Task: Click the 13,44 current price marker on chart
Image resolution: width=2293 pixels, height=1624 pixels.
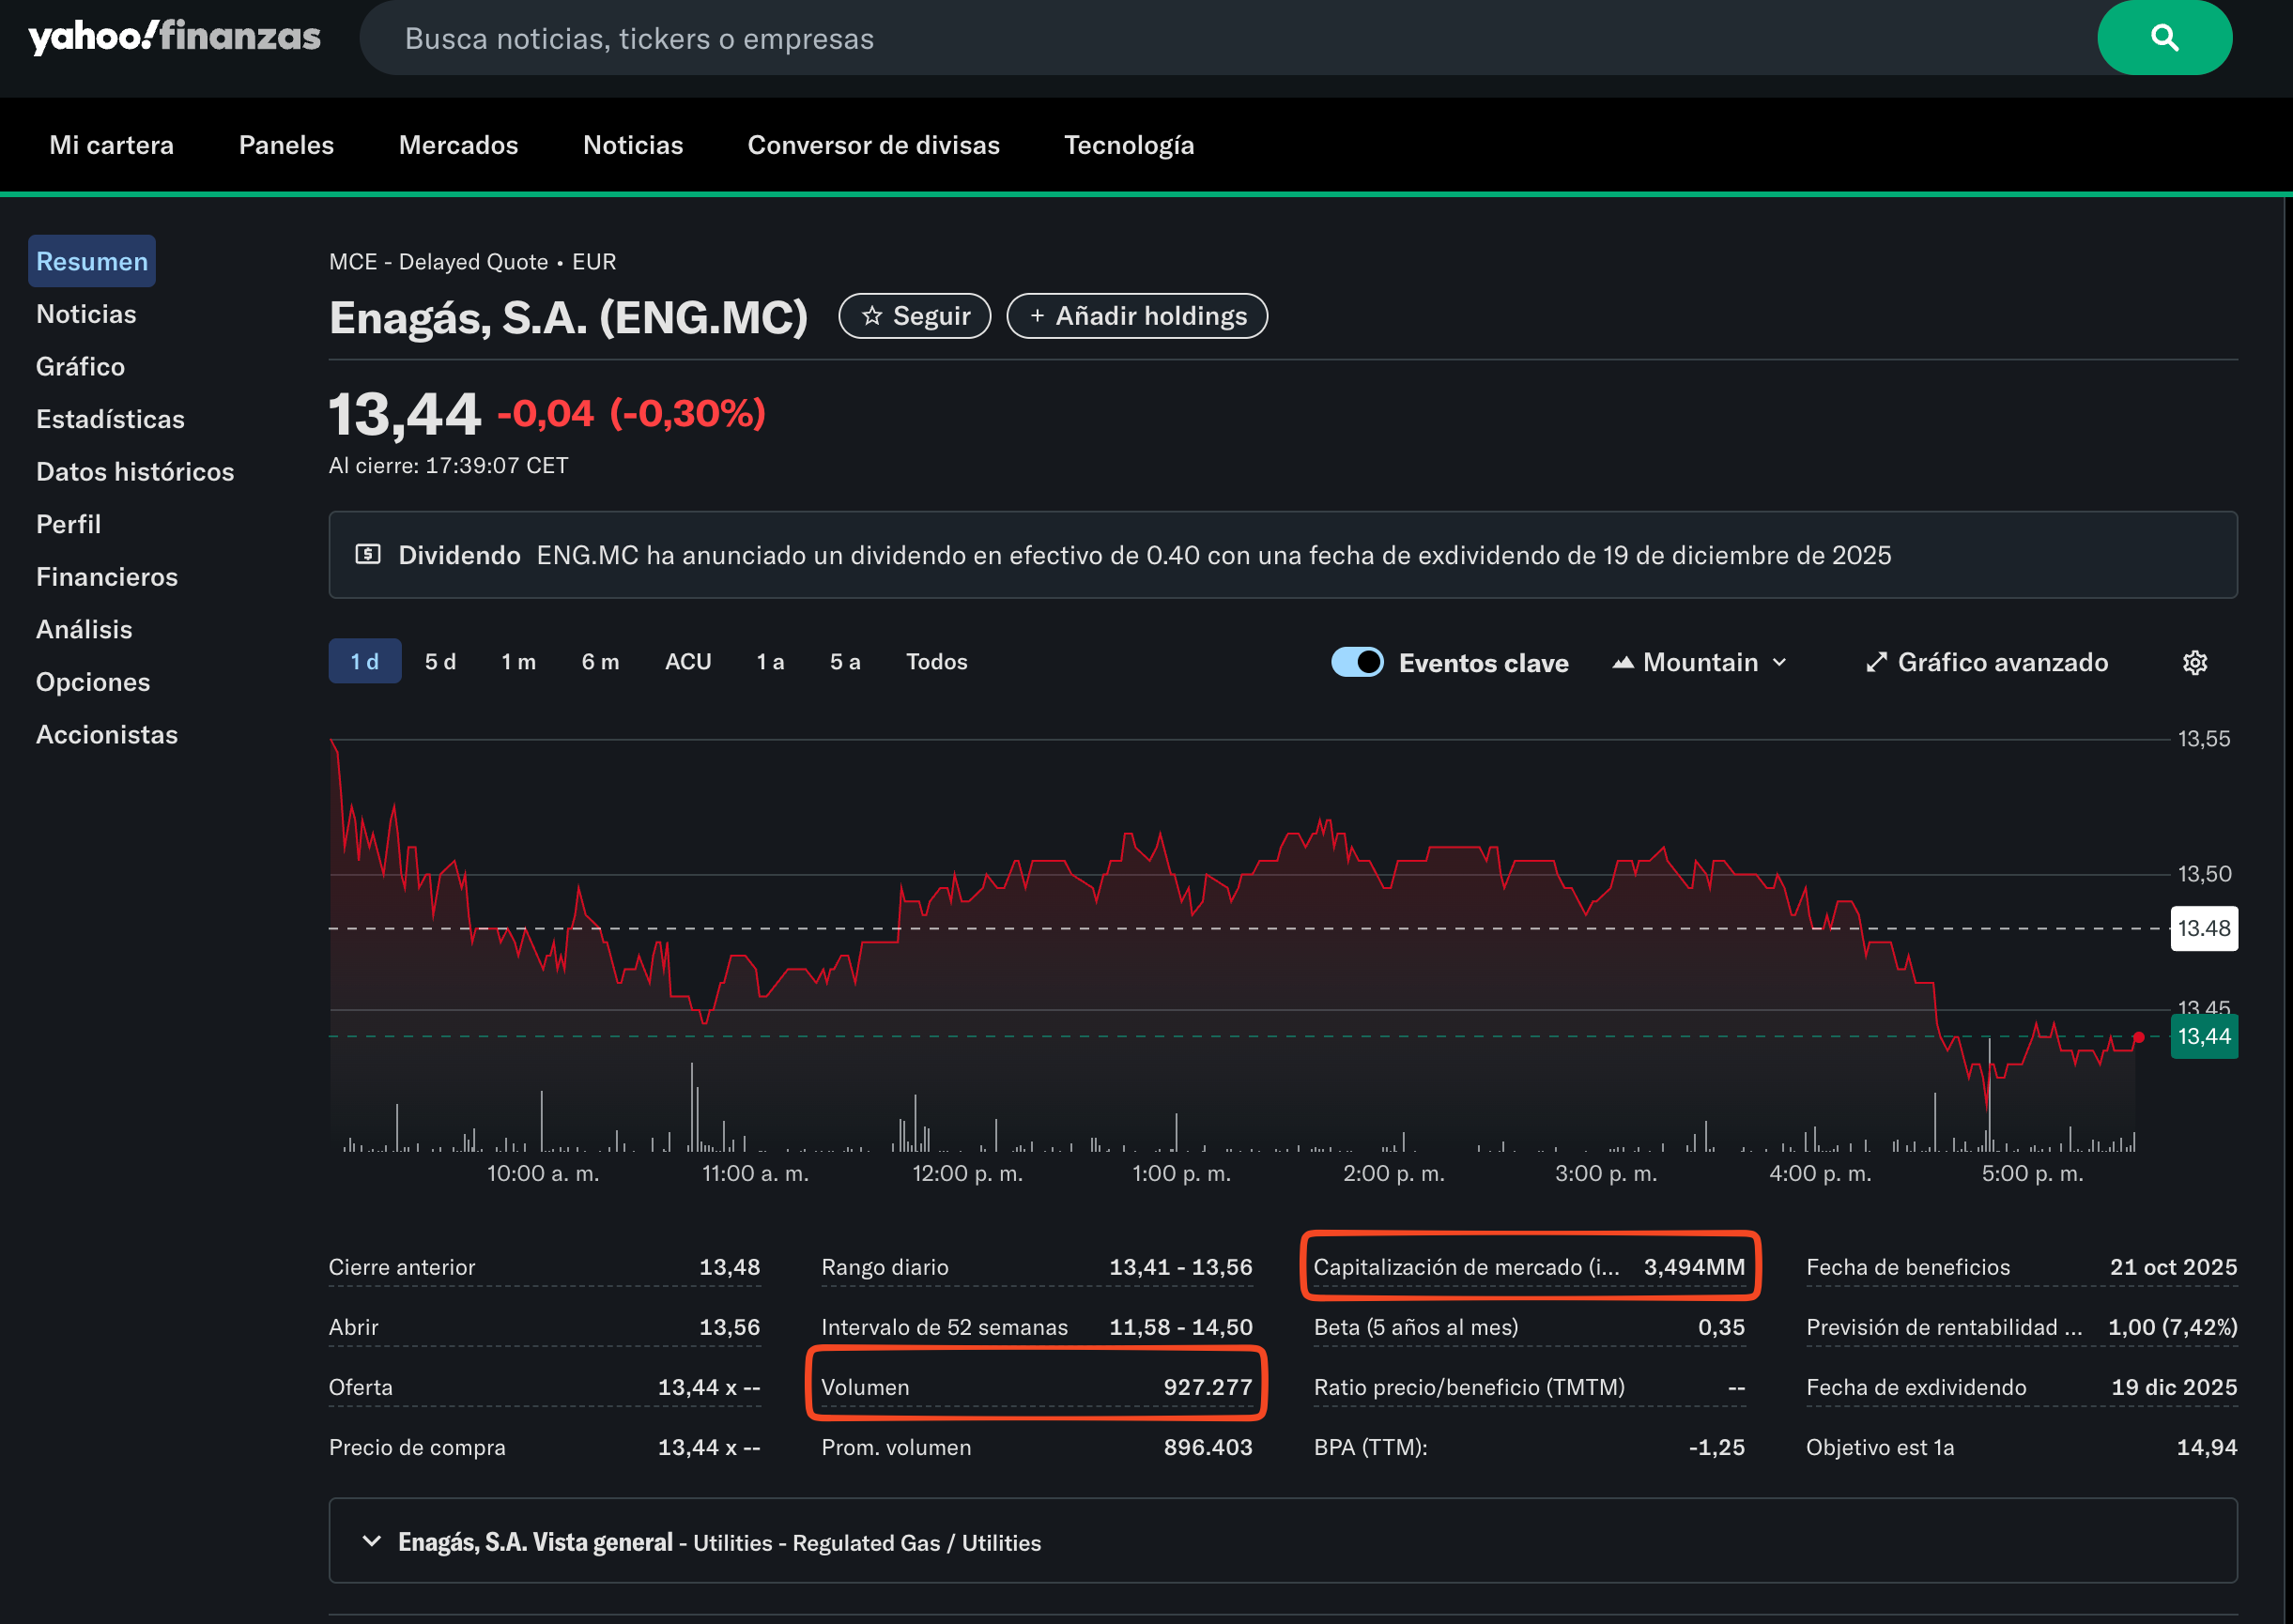Action: point(2203,1036)
